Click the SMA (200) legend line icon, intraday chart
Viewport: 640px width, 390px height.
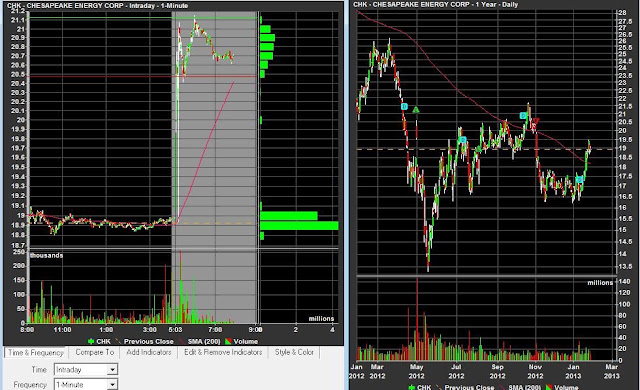tap(182, 341)
